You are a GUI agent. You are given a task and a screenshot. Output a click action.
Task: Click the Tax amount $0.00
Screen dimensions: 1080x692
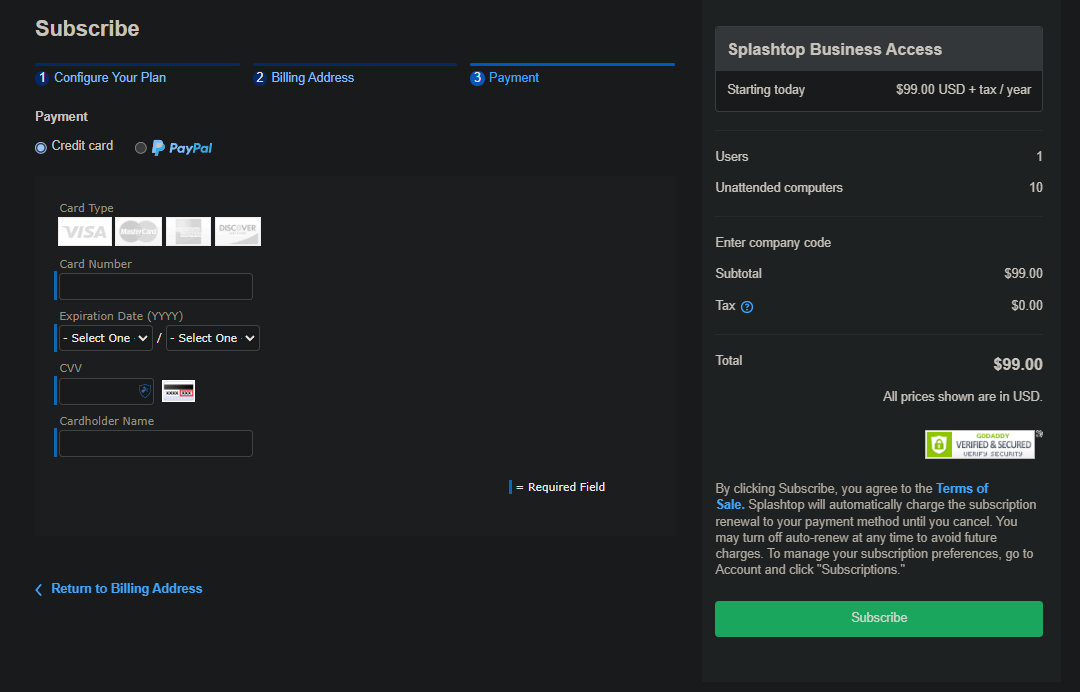[x=1027, y=305]
